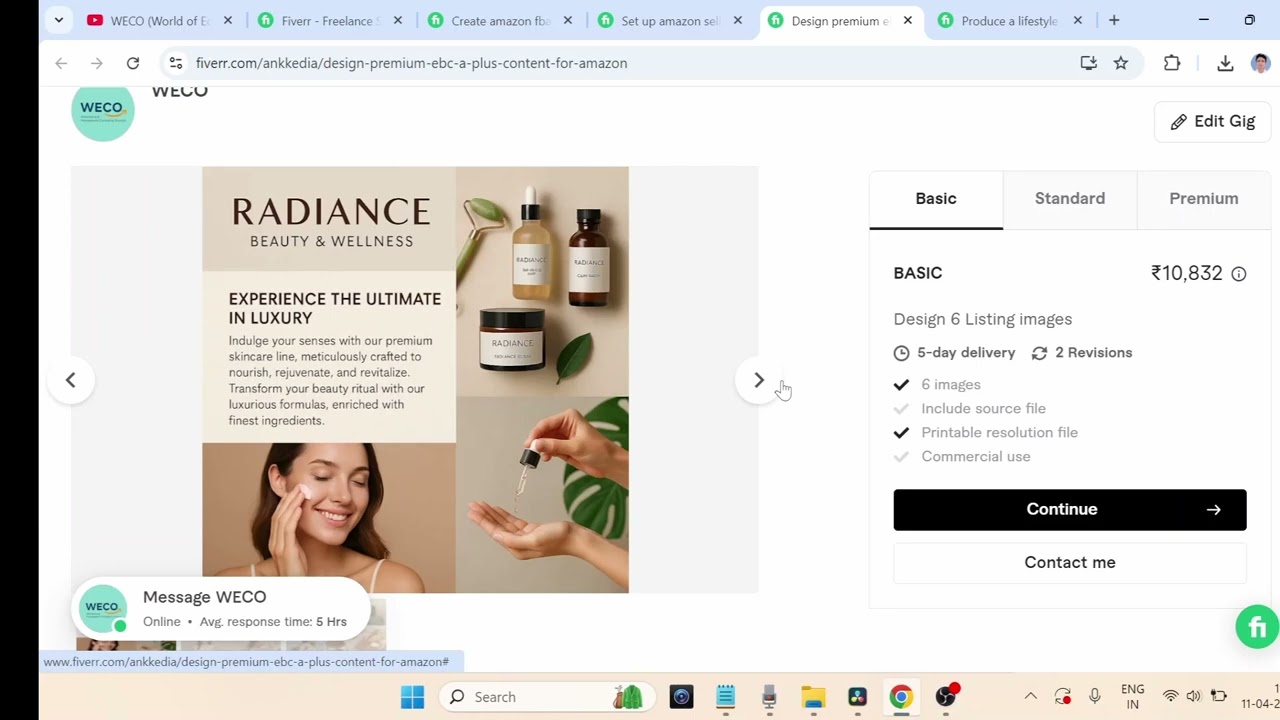
Task: Open the Chrome downloads panel
Action: pyautogui.click(x=1225, y=63)
